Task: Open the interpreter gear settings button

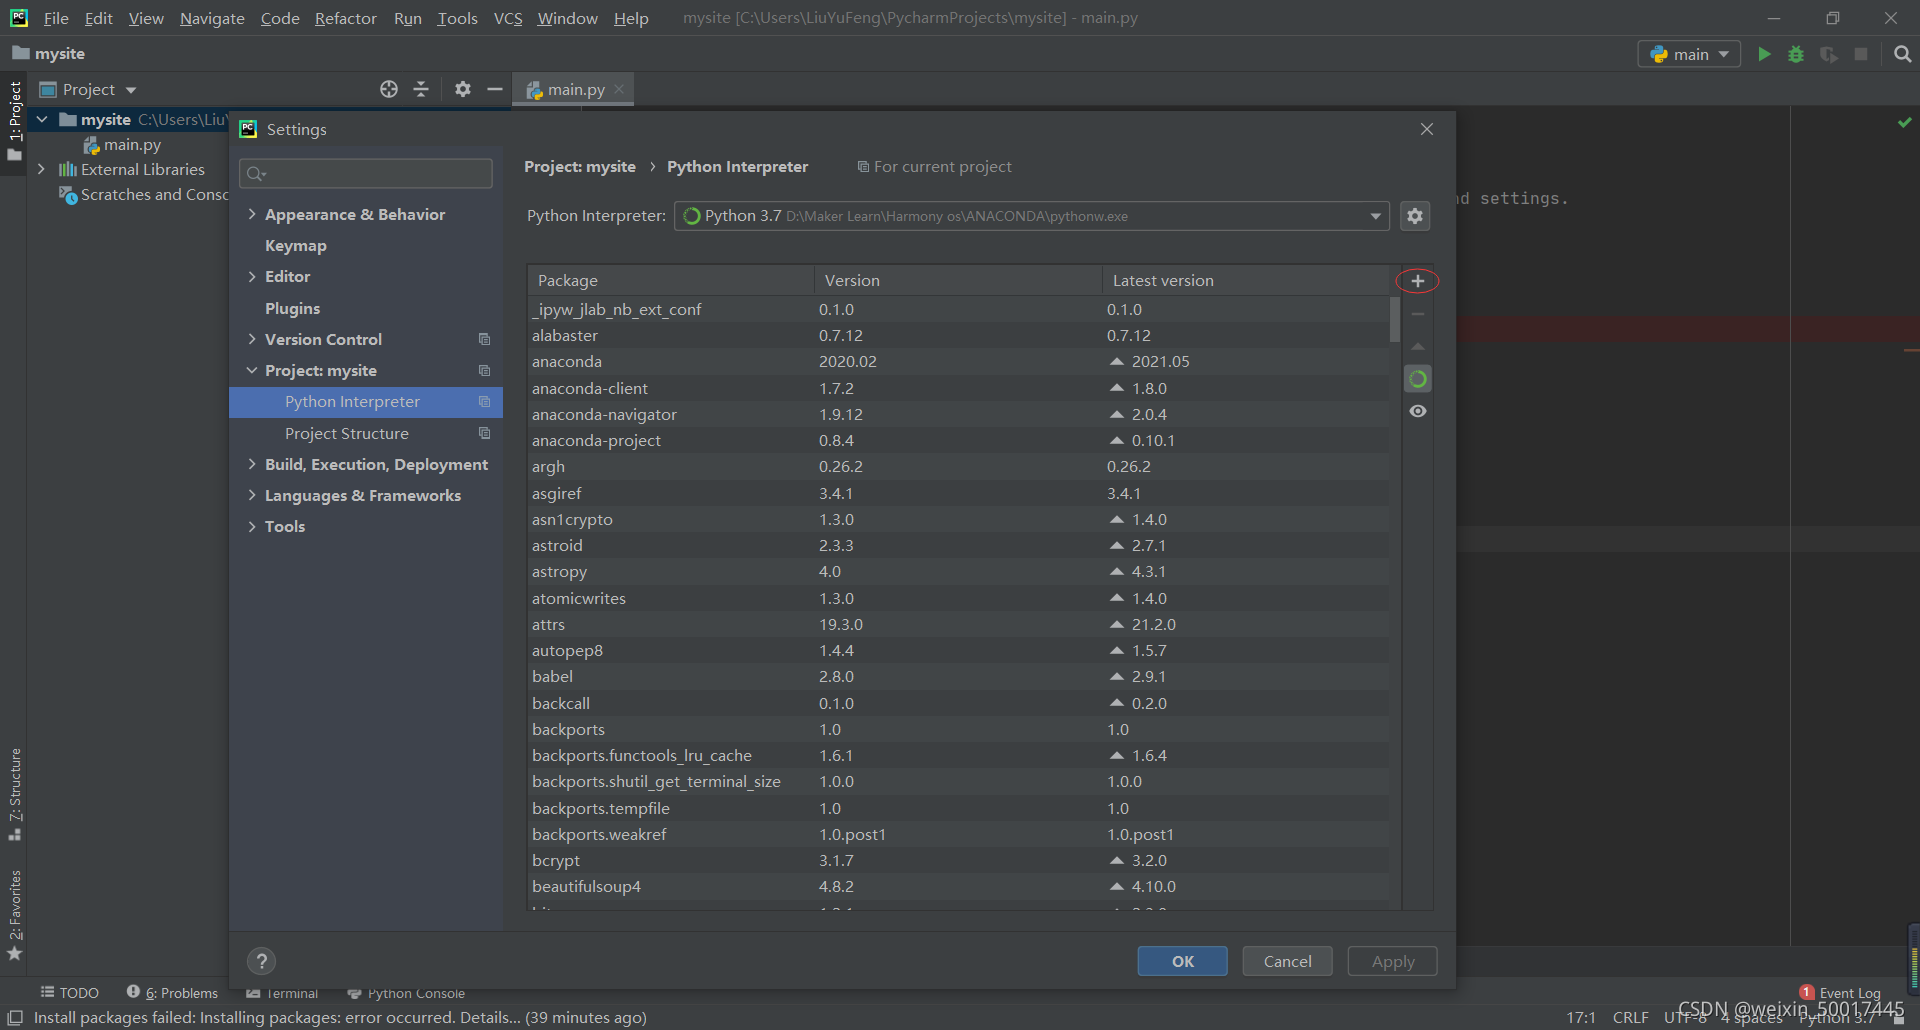Action: click(1414, 216)
